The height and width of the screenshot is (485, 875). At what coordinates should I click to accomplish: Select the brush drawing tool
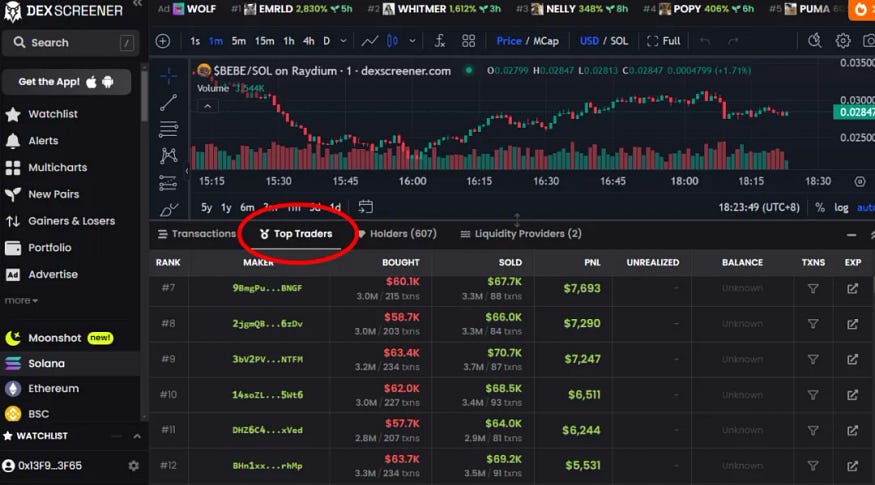point(169,209)
